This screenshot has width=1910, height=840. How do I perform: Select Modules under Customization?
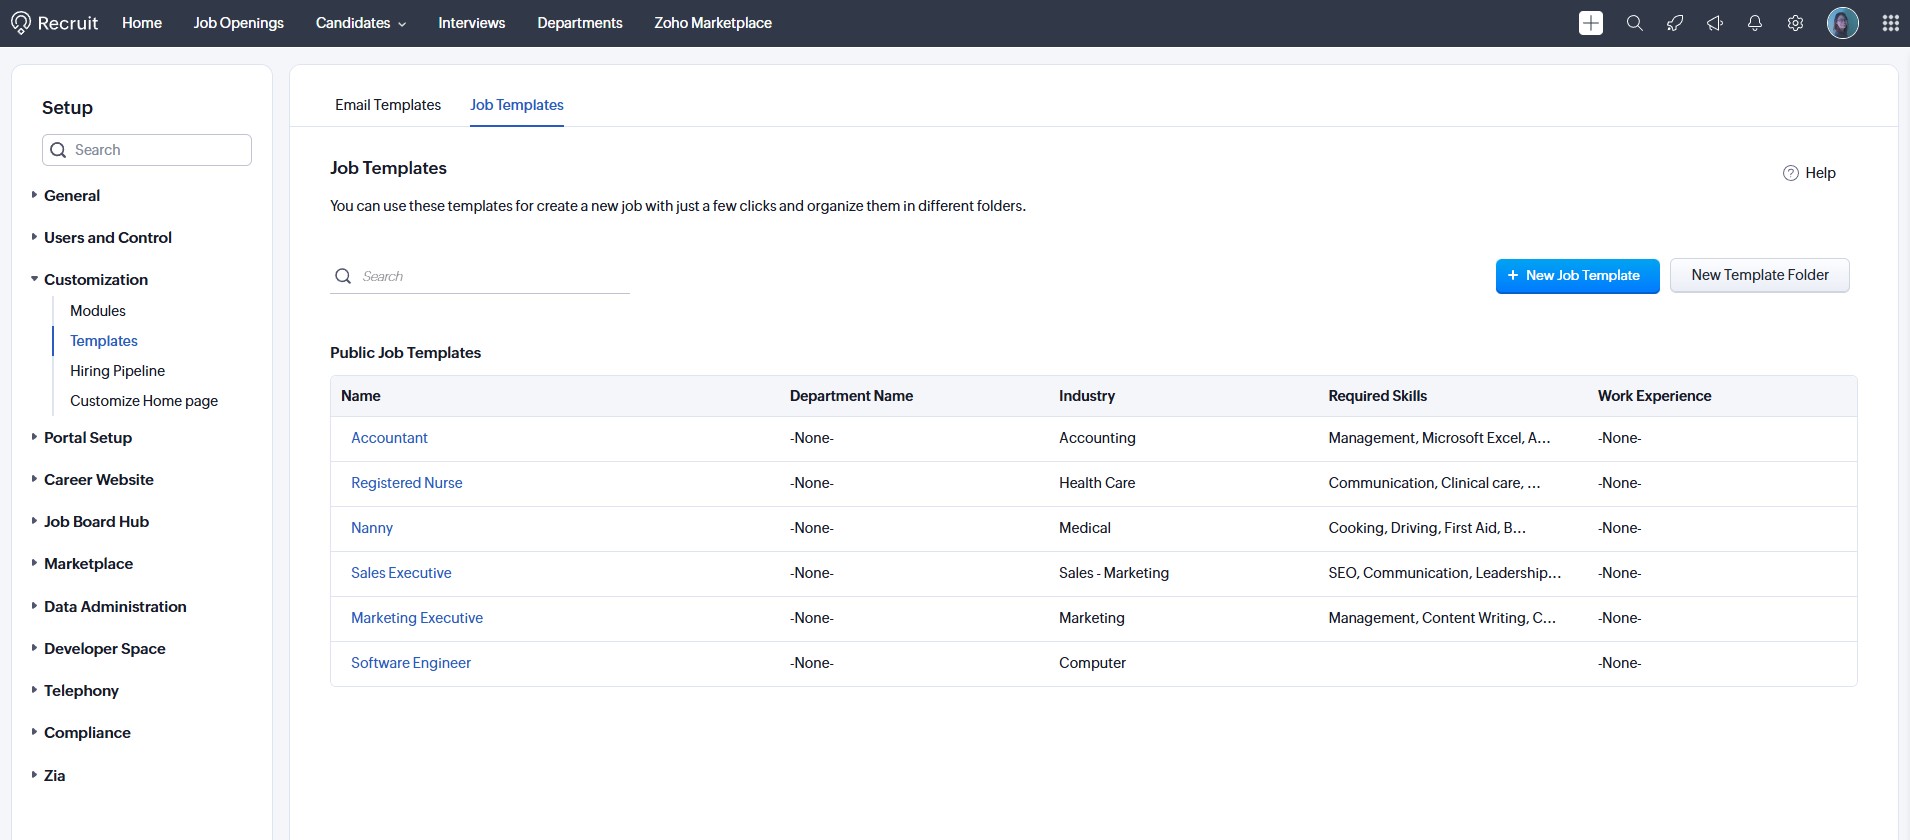click(98, 311)
